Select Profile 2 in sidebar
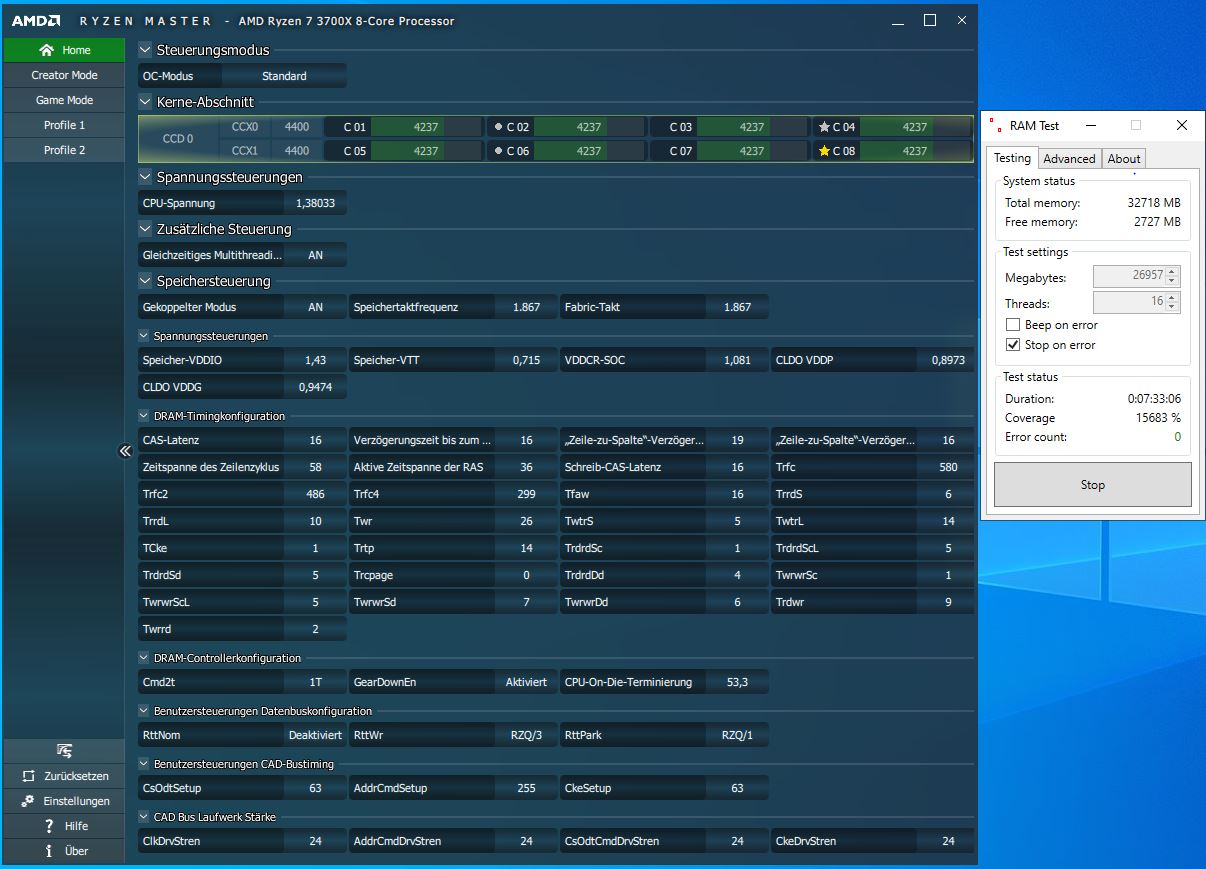This screenshot has width=1206, height=869. point(64,150)
